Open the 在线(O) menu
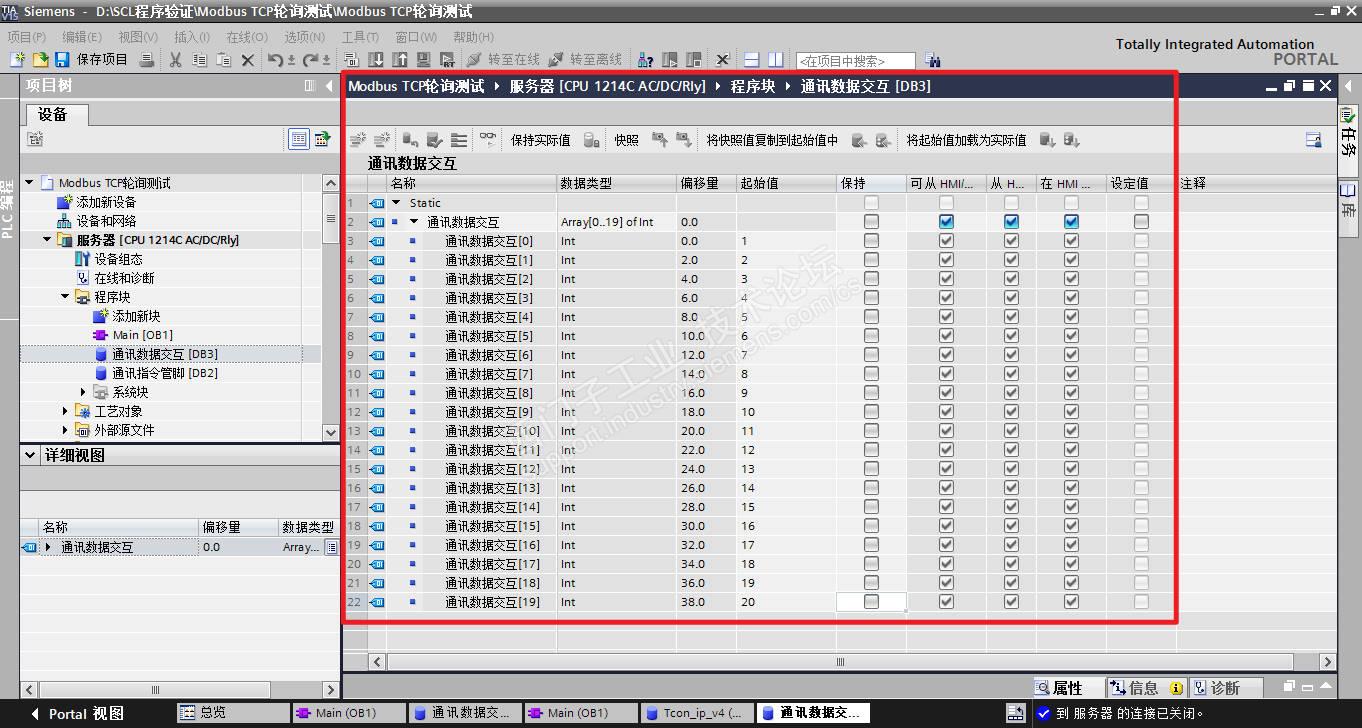Screen dimensions: 1362x728 pyautogui.click(x=247, y=37)
